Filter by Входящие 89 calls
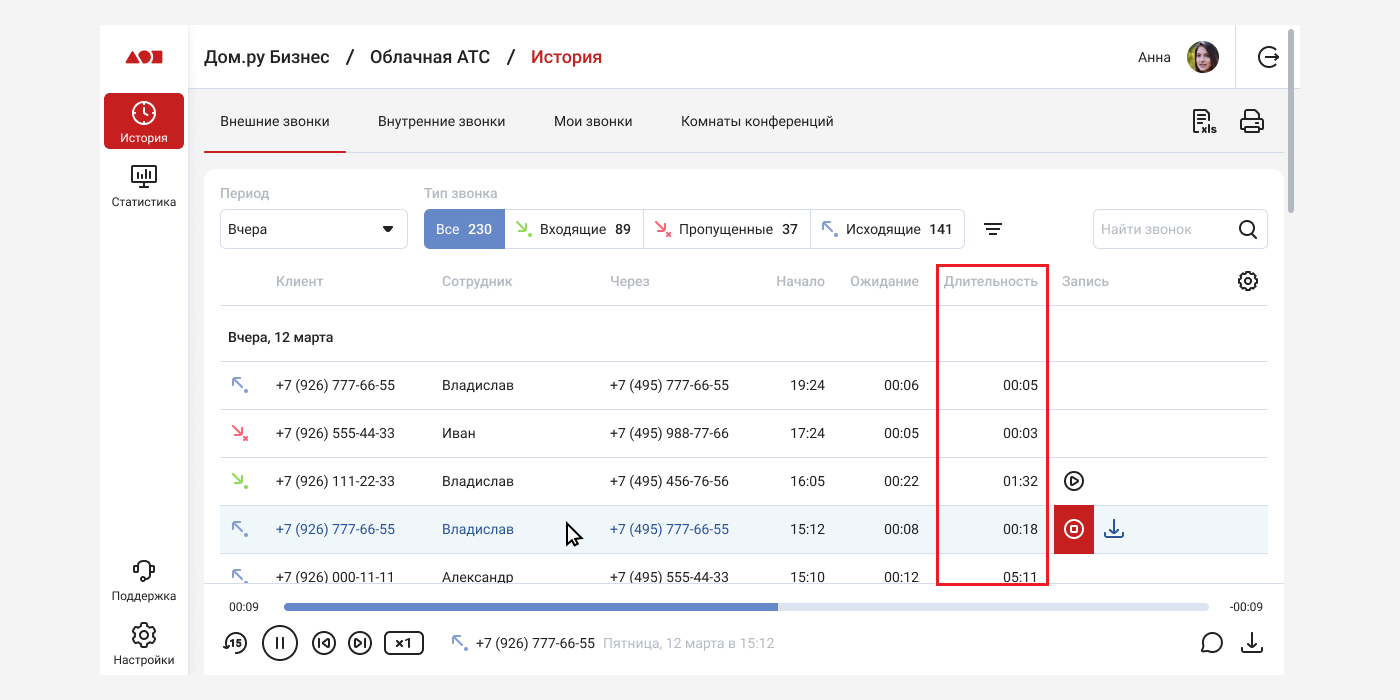Screen dimensions: 1400x700 tap(574, 229)
